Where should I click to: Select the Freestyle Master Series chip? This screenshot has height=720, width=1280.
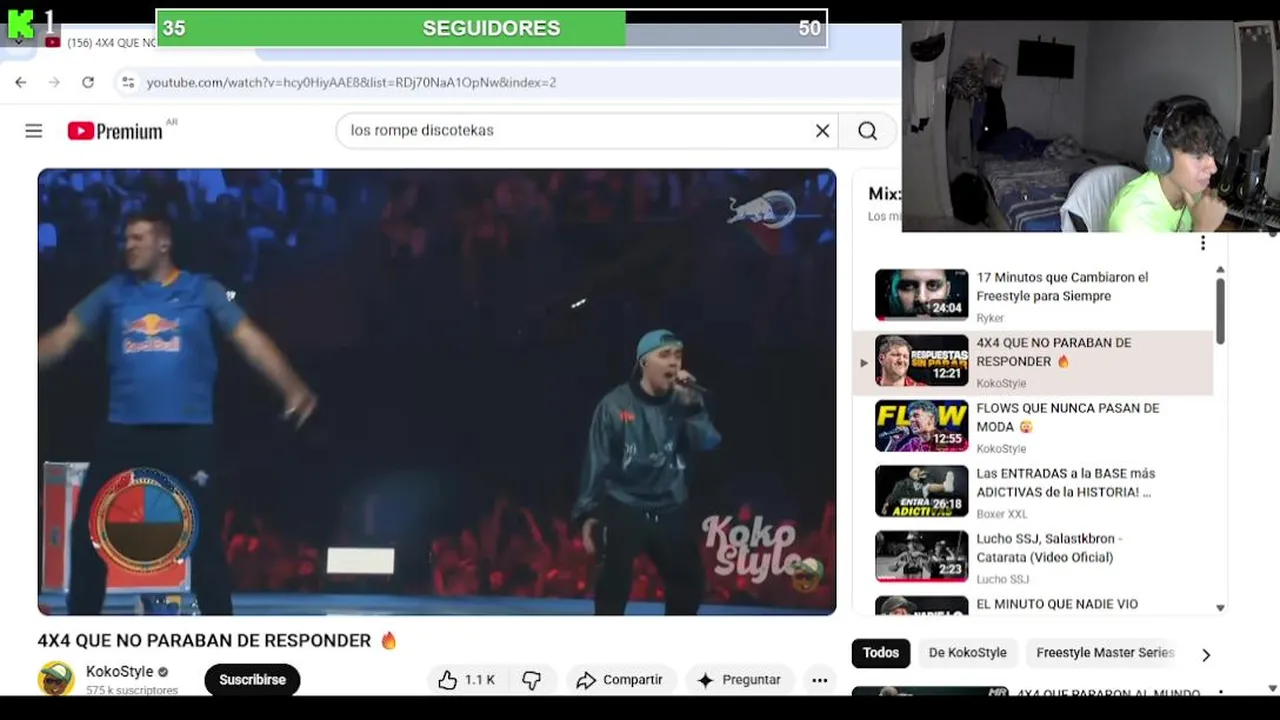pos(1105,653)
